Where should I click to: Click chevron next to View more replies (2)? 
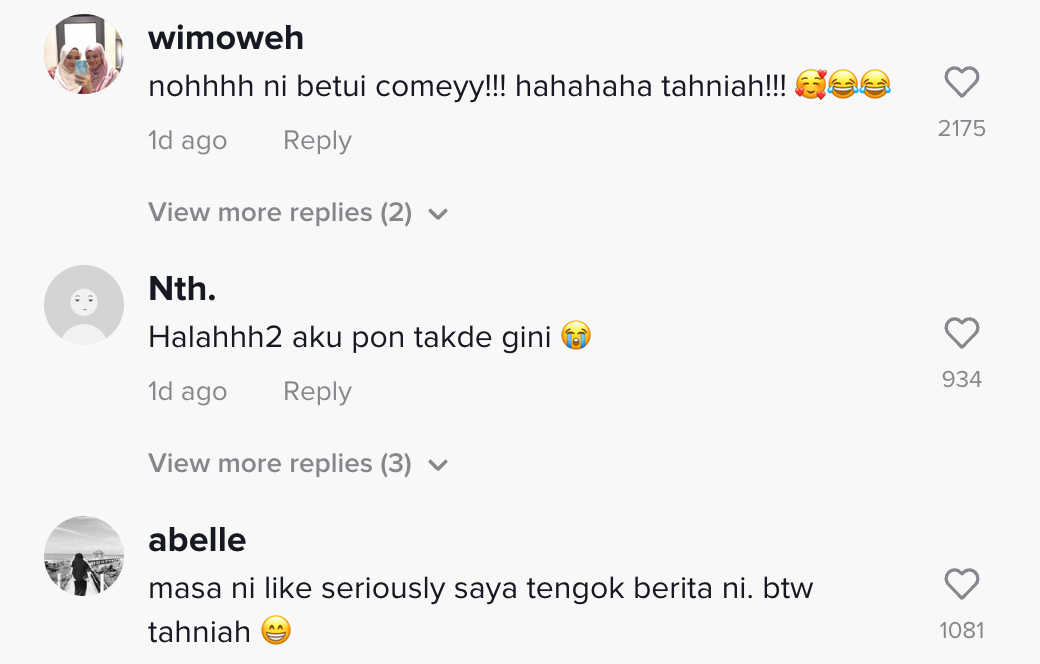point(438,214)
